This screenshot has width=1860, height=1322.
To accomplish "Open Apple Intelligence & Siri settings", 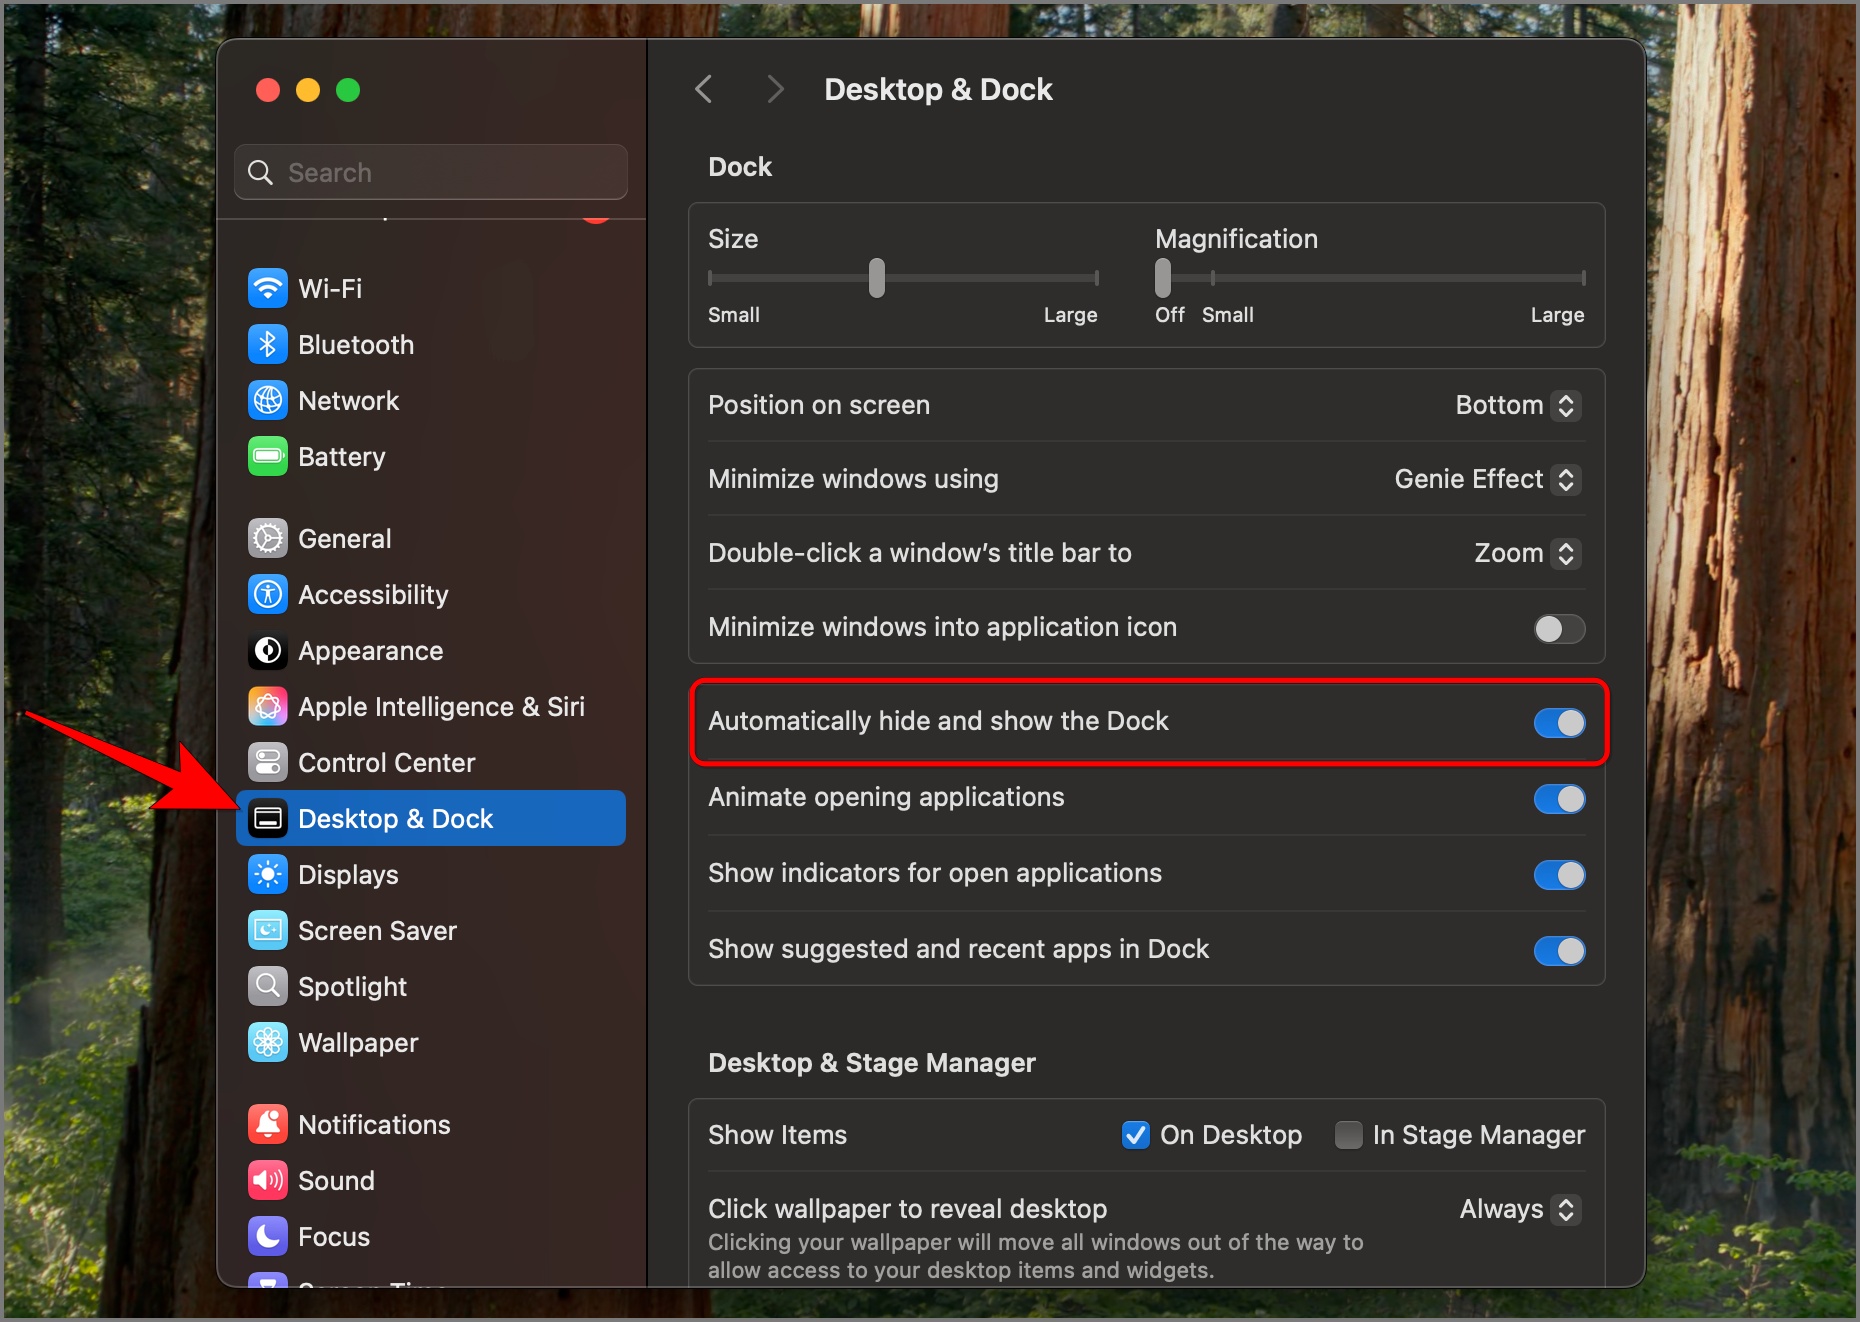I will 440,706.
